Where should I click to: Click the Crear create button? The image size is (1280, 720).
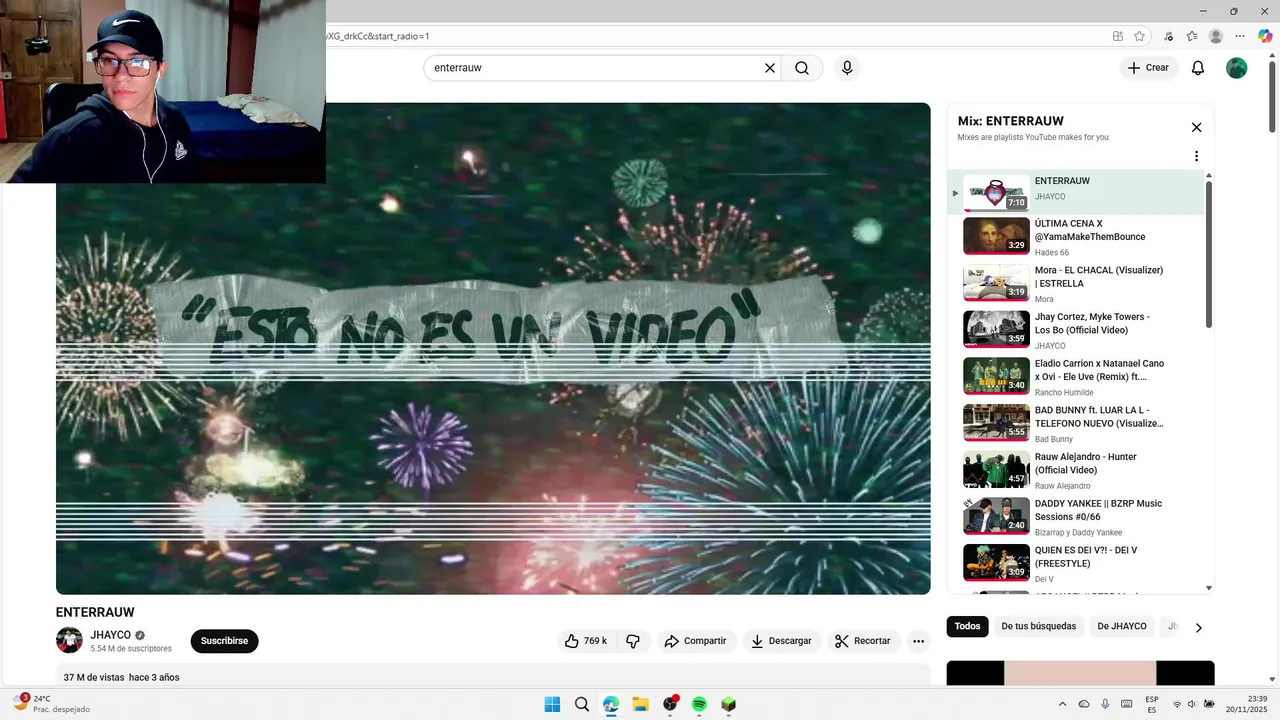click(x=1147, y=68)
